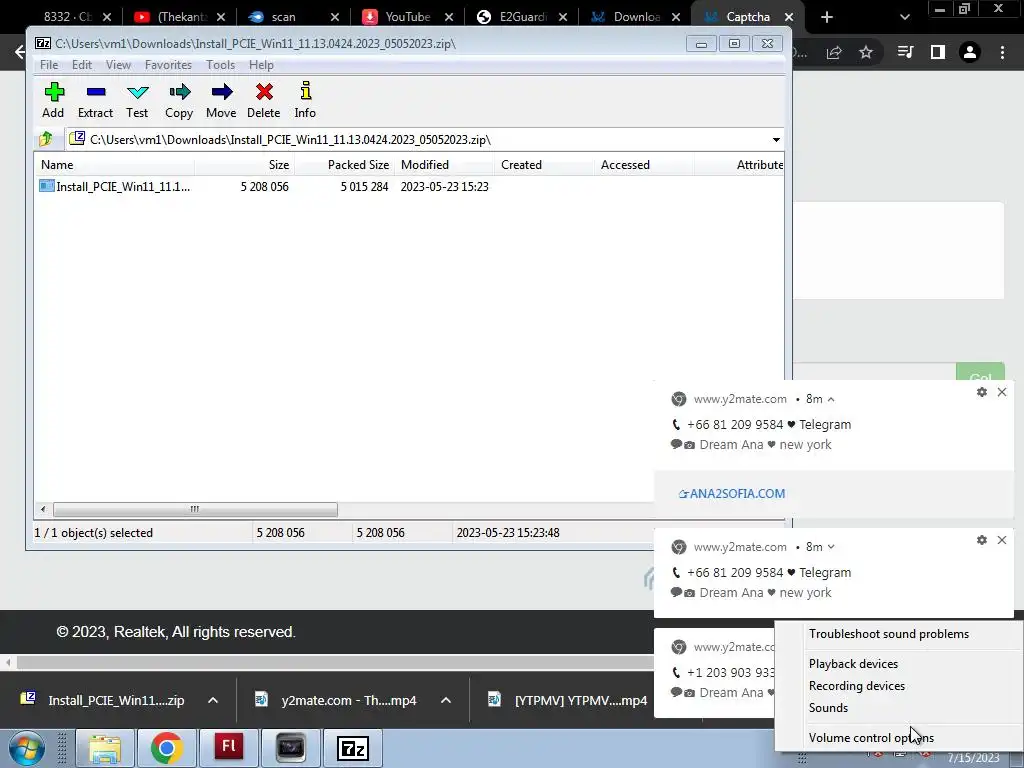This screenshot has width=1024, height=768.
Task: Expand options for y2mate.com mp4 download
Action: click(x=446, y=700)
